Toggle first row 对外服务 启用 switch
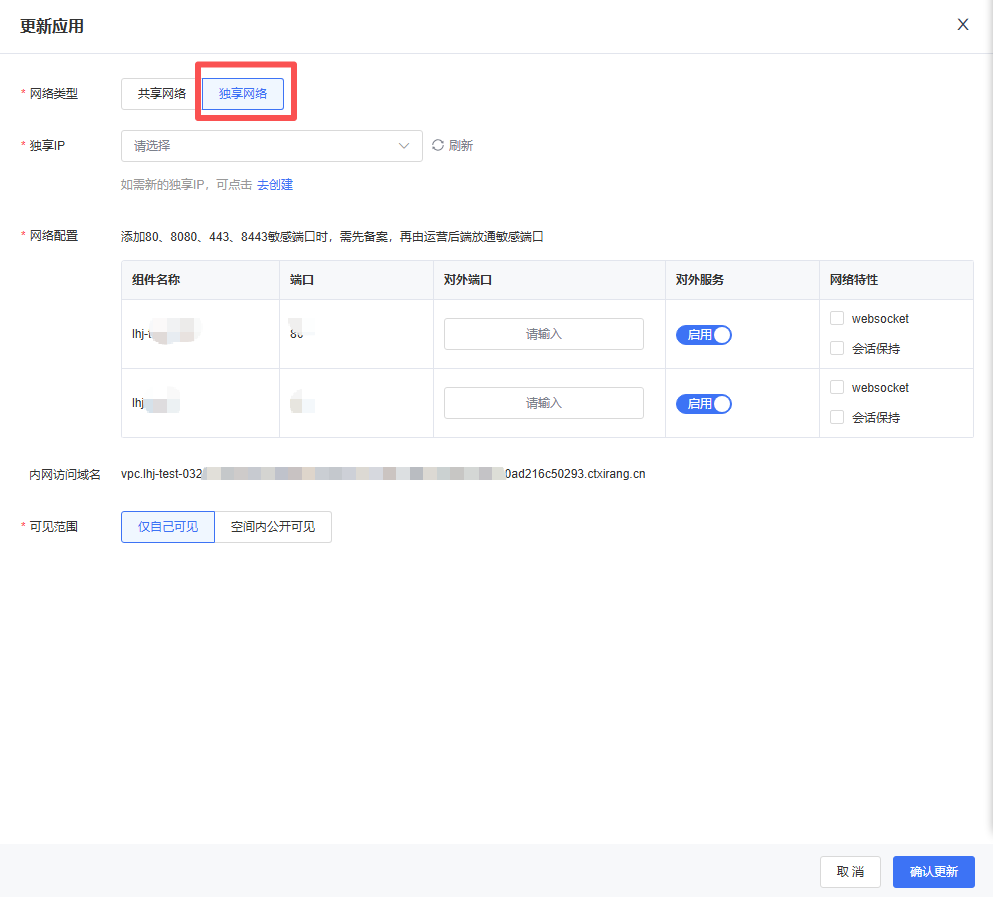 [704, 335]
